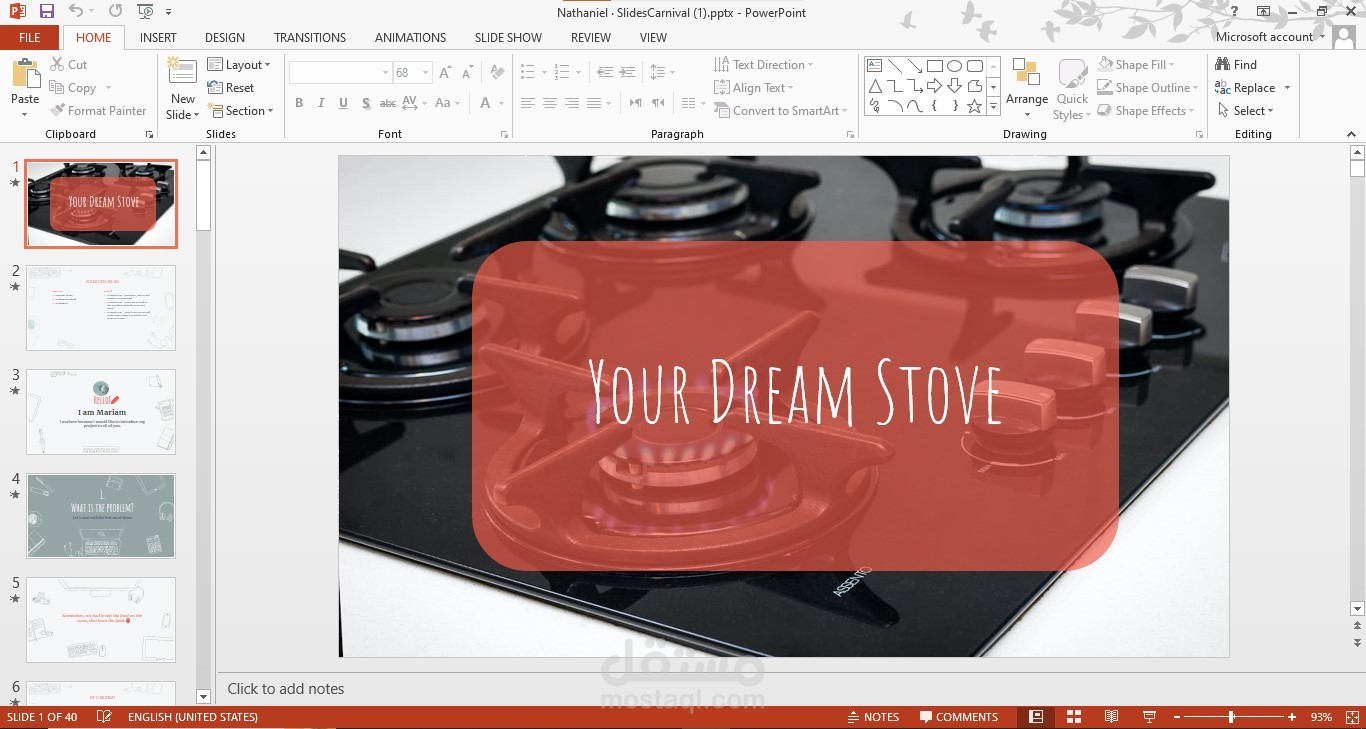1366x729 pixels.
Task: Switch to the SLIDE SHOW tab
Action: click(508, 38)
